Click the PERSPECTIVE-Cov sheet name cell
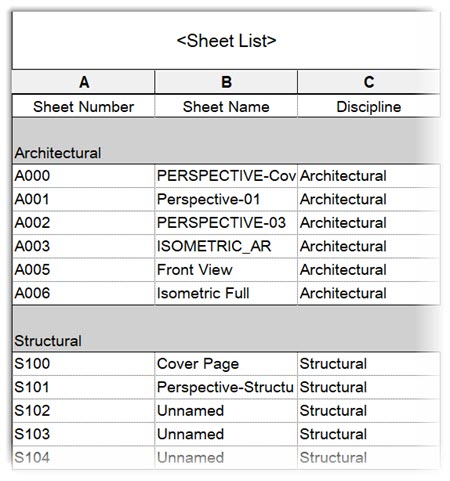Image resolution: width=450 pixels, height=481 pixels. (x=226, y=176)
